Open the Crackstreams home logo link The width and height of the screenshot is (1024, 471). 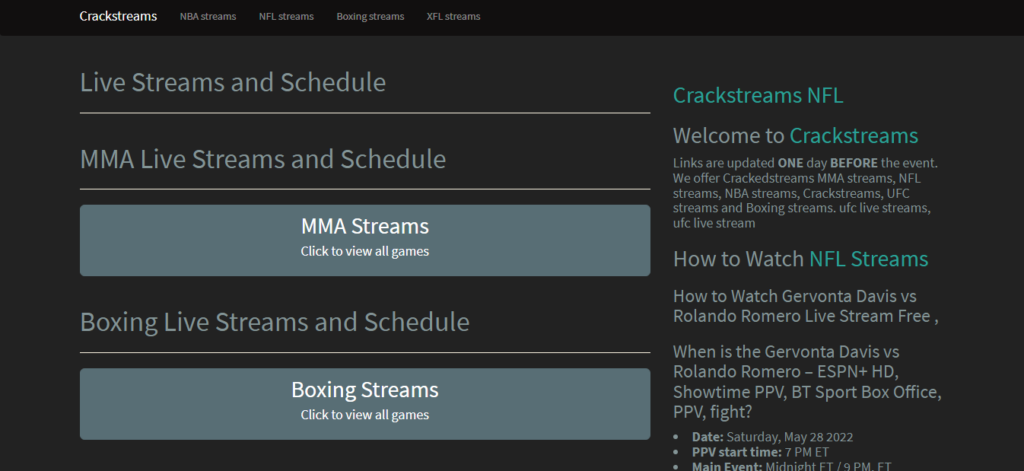pyautogui.click(x=118, y=16)
